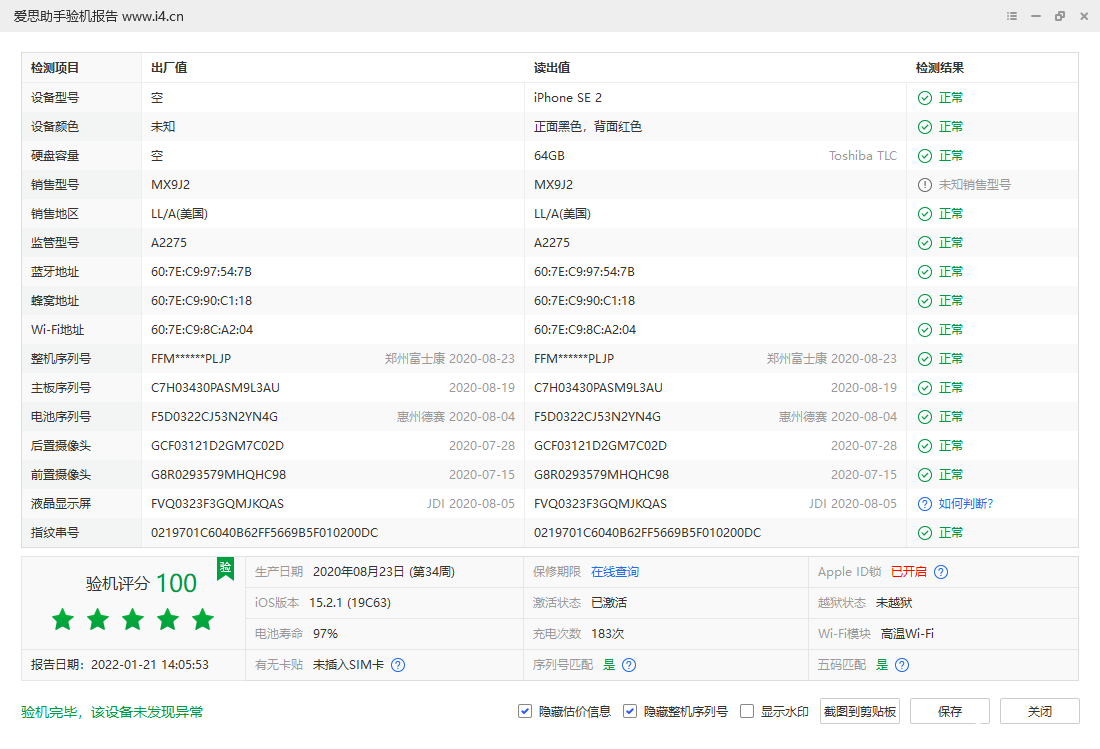
Task: Click the green check icon for 指纹串号 row
Action: [x=925, y=533]
